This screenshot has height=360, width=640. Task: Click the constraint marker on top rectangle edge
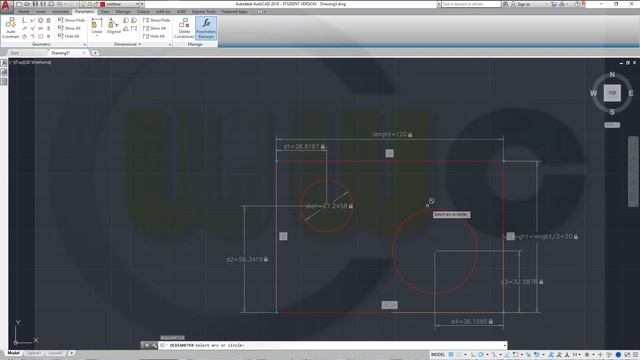pos(390,153)
